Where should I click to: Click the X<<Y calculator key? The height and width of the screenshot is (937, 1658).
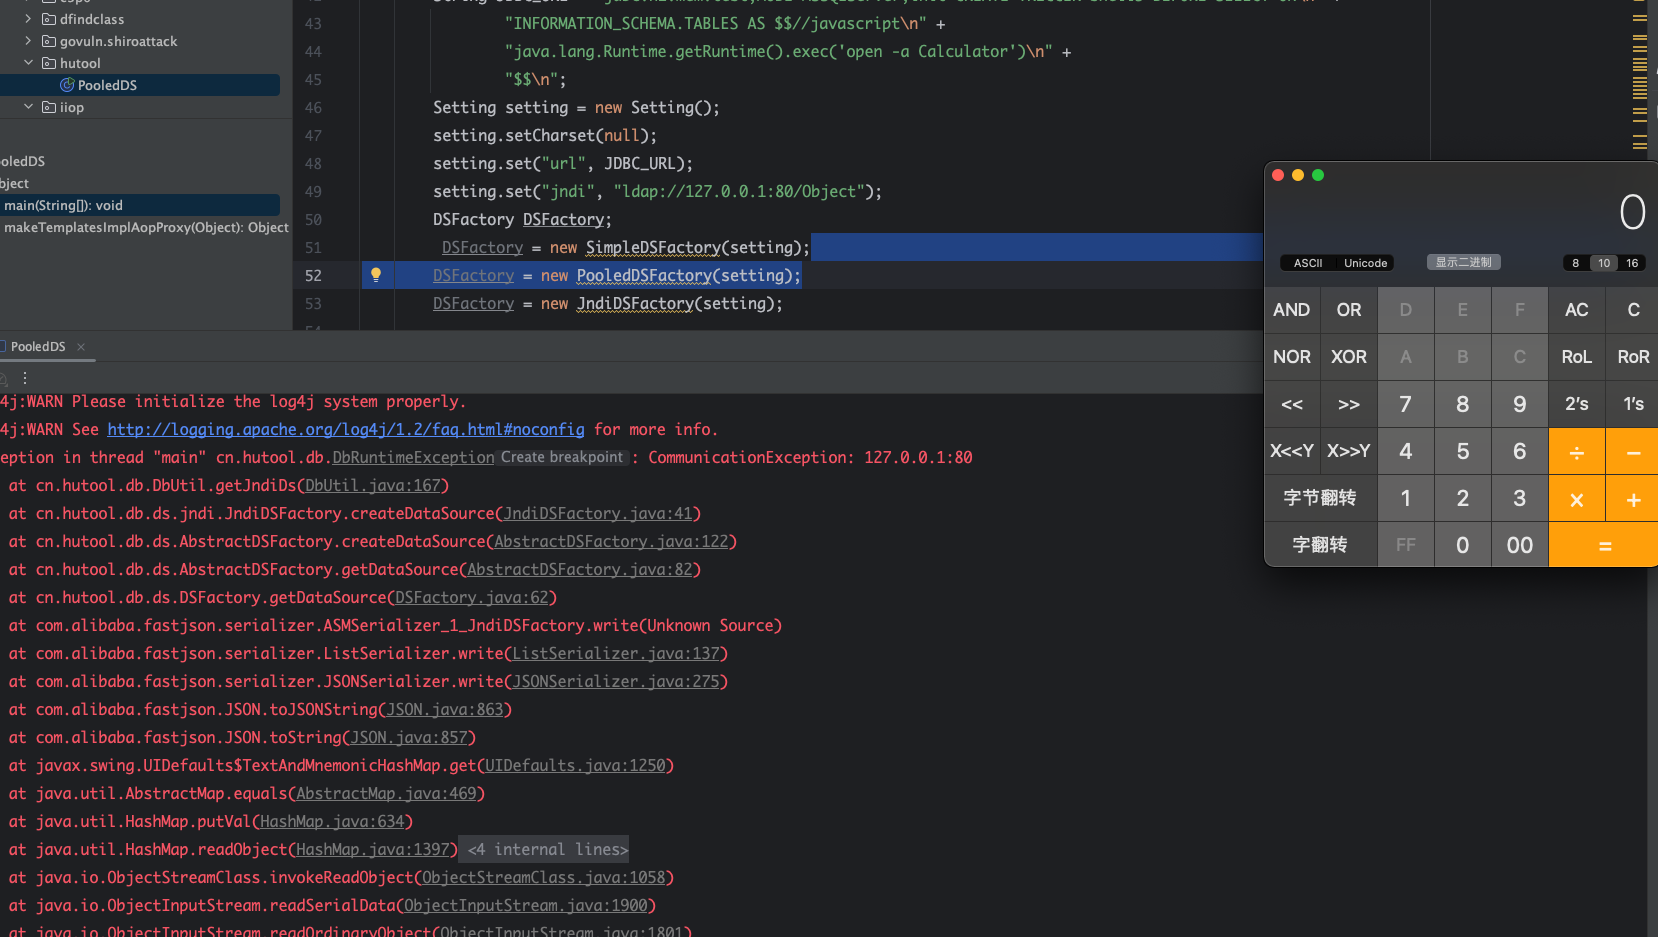click(x=1292, y=451)
